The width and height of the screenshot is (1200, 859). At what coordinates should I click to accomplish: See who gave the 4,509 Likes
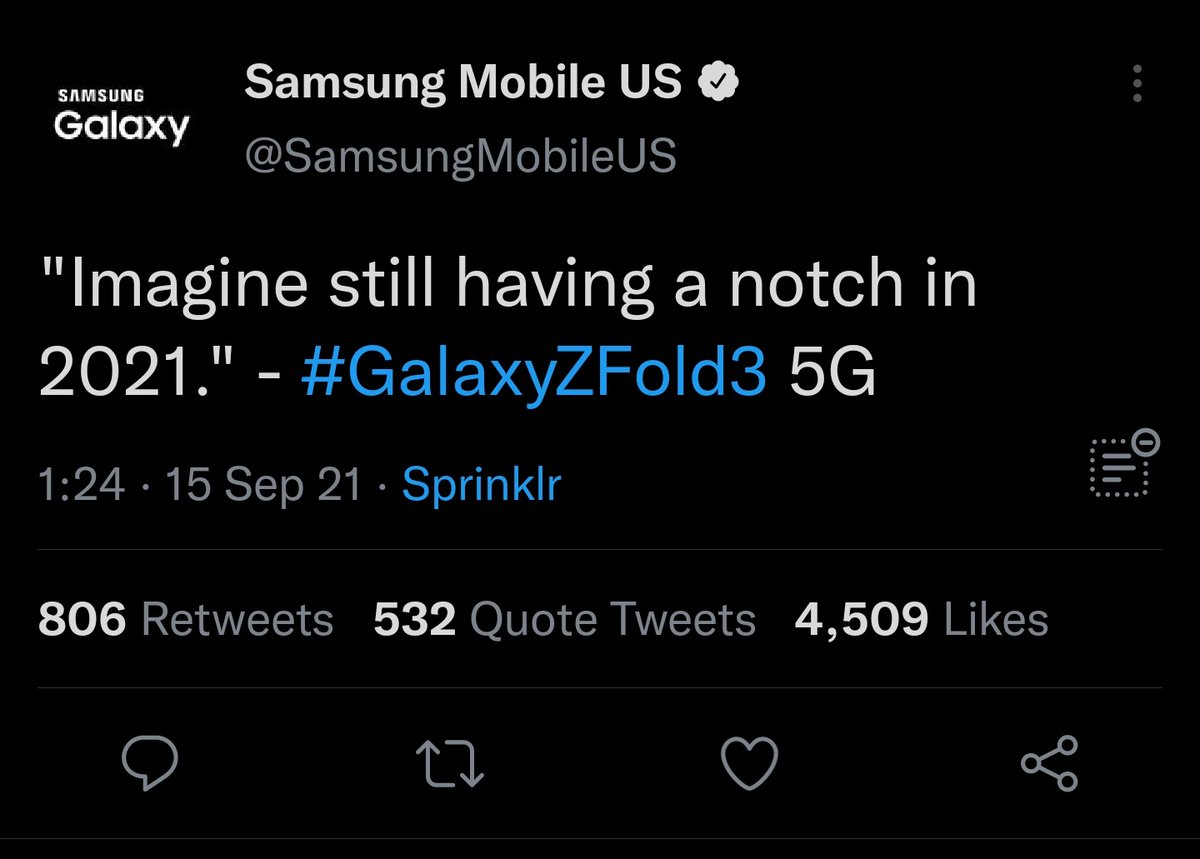tap(921, 620)
